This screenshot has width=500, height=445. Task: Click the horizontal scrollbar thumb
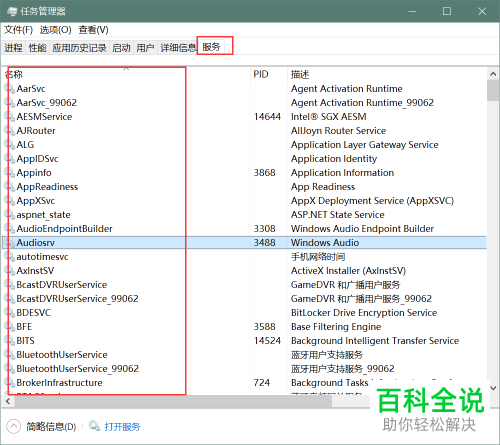pos(173,401)
